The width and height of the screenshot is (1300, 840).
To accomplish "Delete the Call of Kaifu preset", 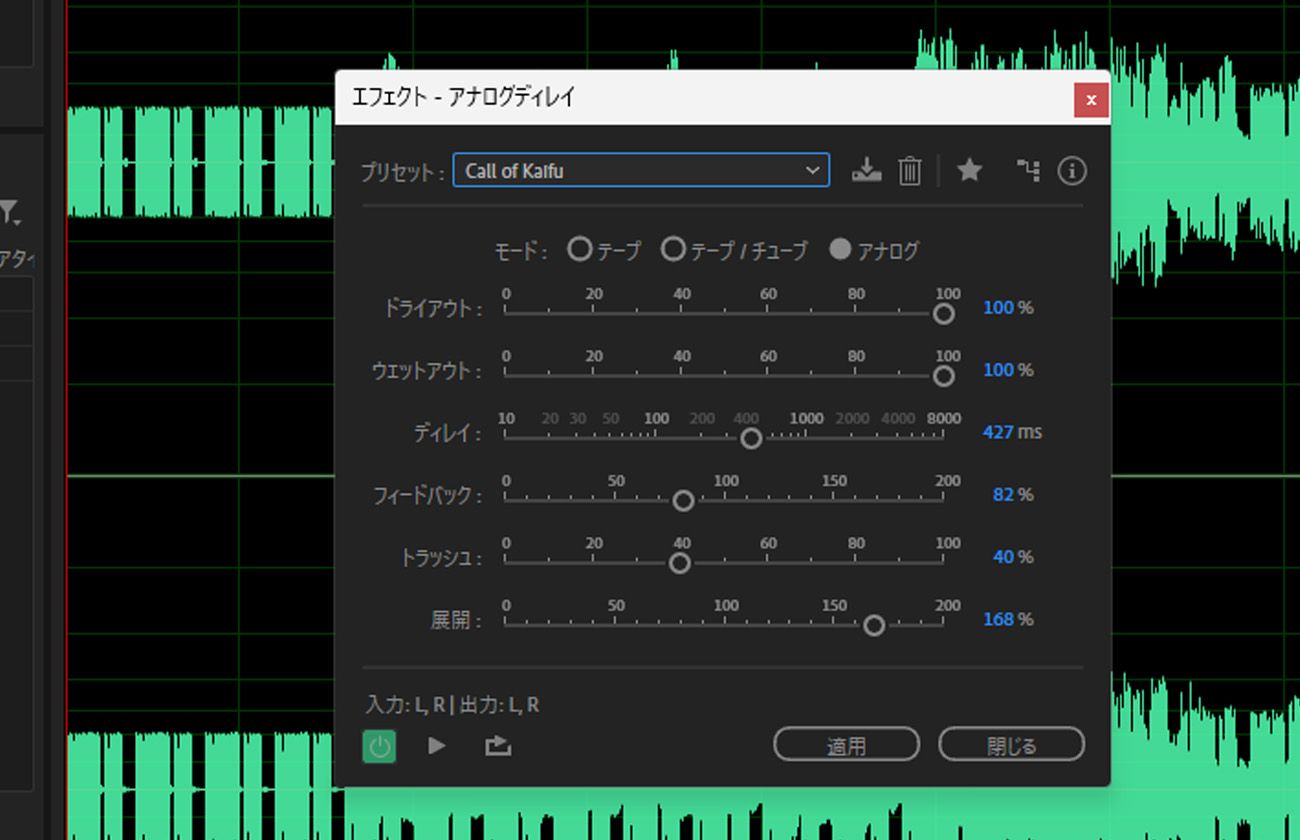I will (x=909, y=170).
